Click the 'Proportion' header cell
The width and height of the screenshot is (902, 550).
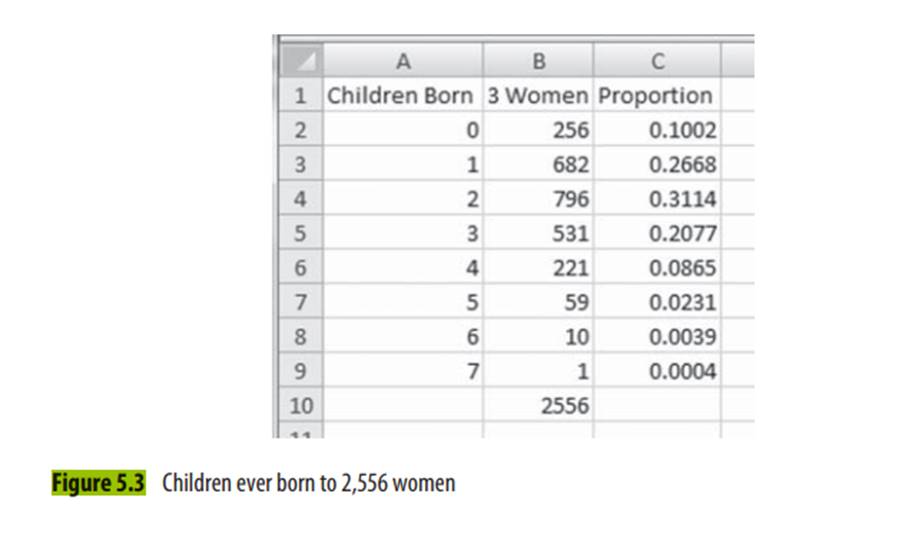click(657, 96)
